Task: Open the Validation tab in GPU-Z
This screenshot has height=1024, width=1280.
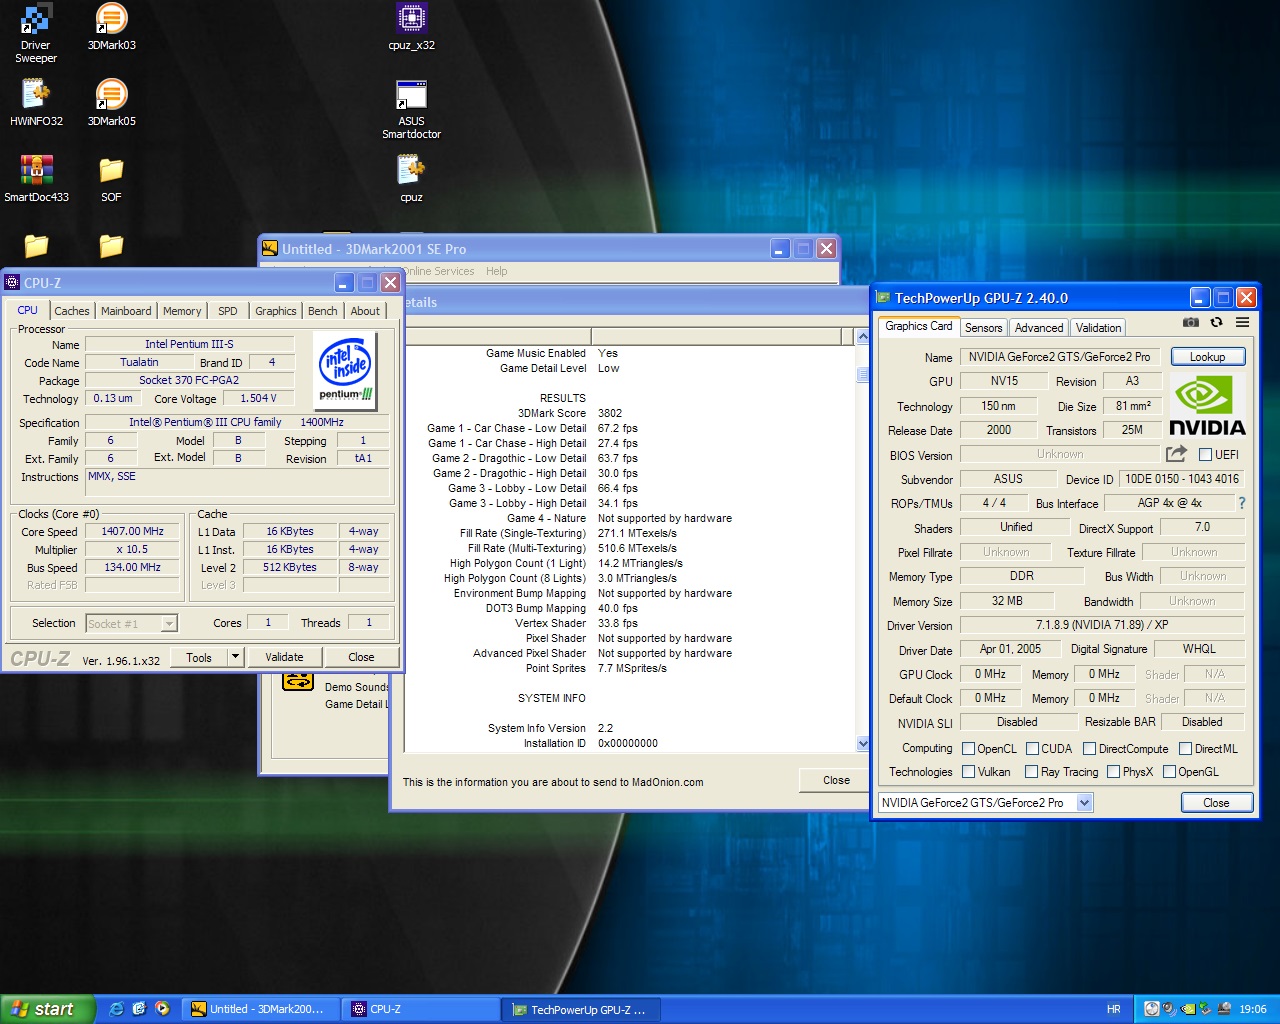Action: [x=1098, y=328]
